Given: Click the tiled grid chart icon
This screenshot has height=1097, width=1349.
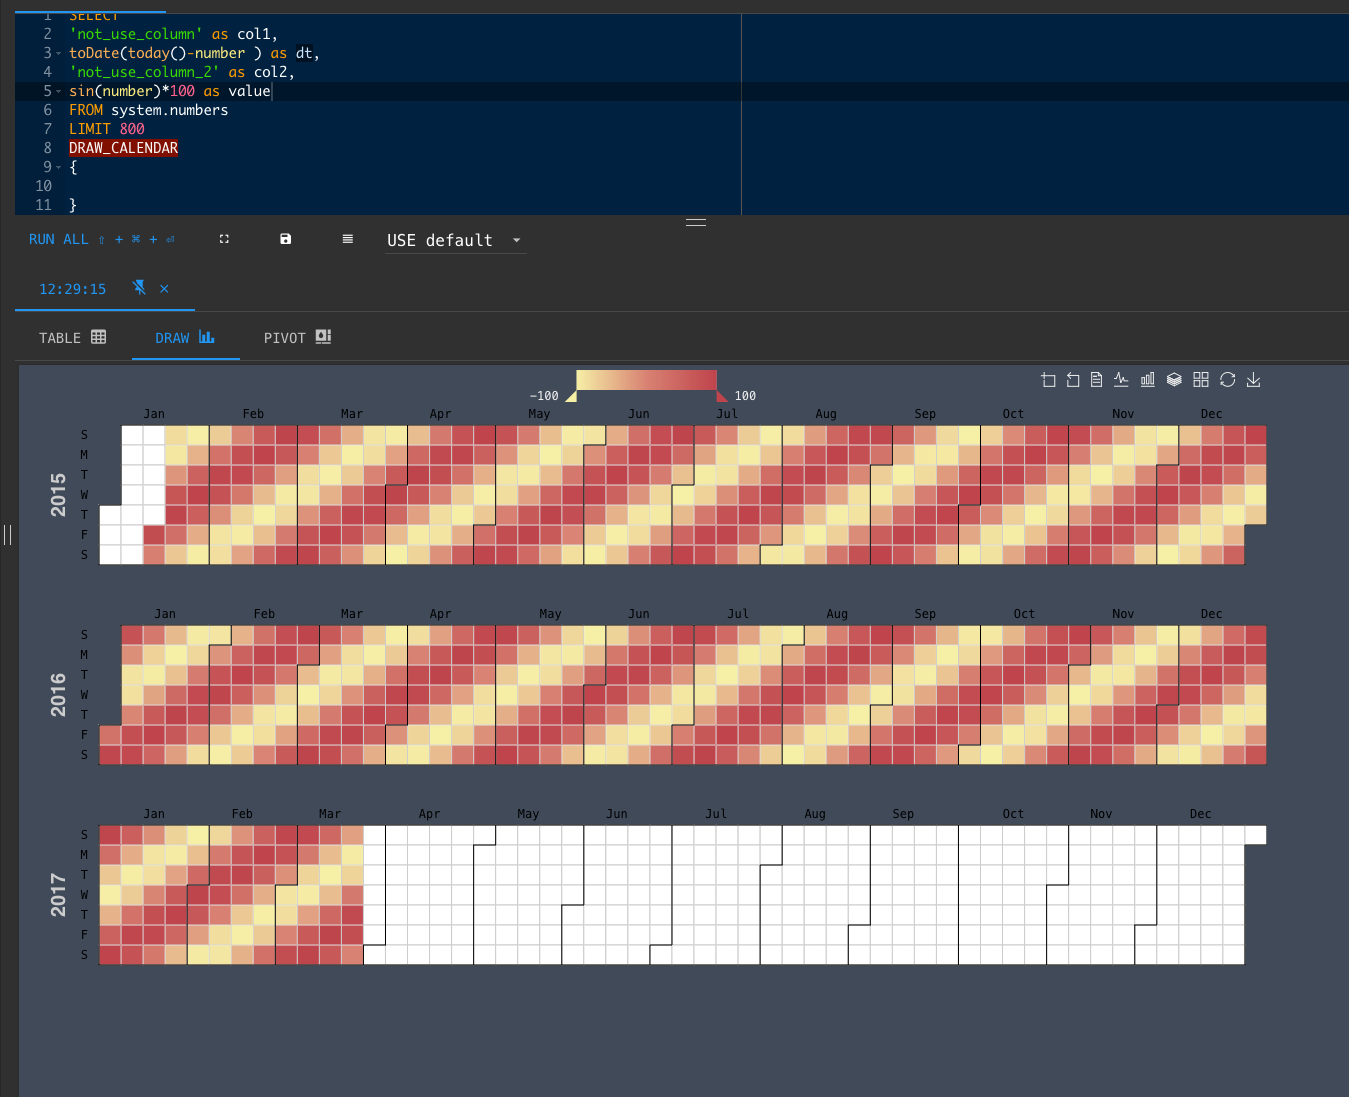Looking at the screenshot, I should pyautogui.click(x=1201, y=380).
